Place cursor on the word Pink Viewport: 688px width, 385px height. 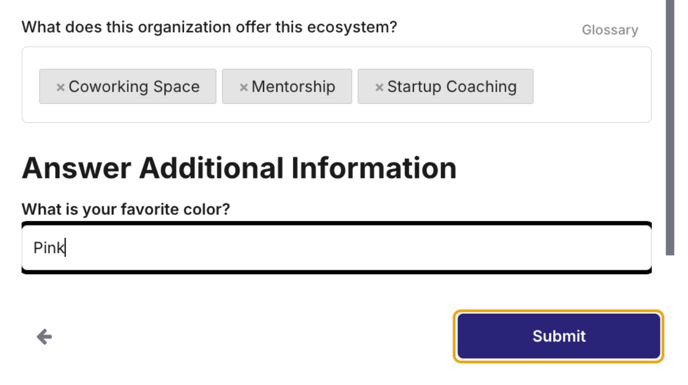[x=49, y=248]
